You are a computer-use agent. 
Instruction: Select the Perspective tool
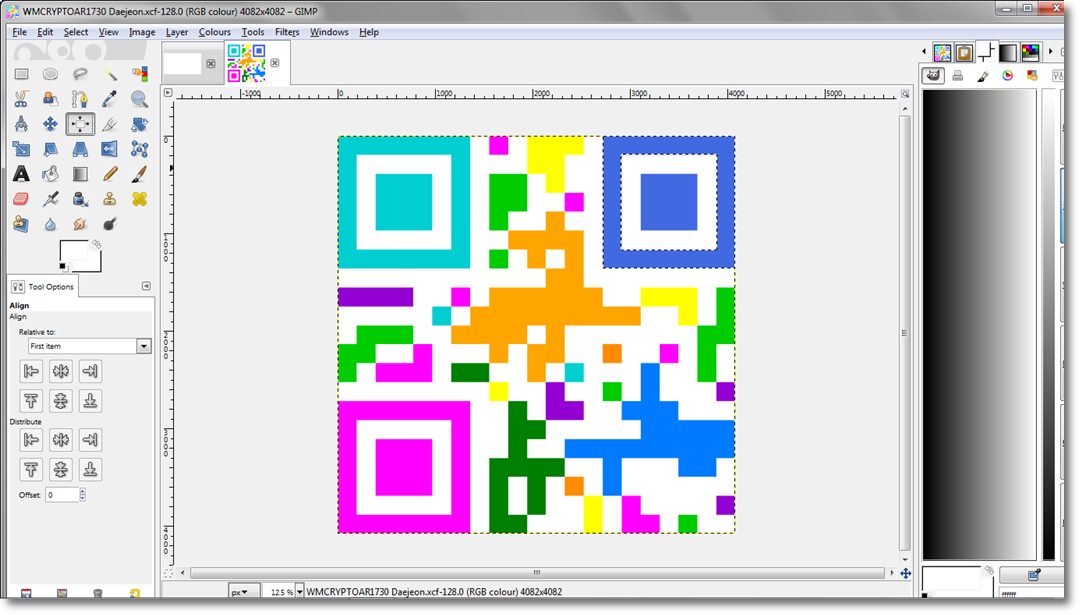tap(80, 149)
